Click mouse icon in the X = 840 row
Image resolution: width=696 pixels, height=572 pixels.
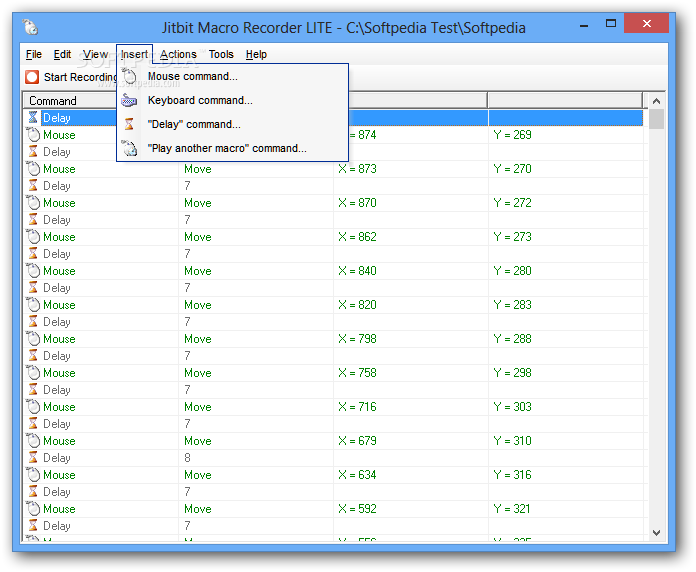coord(33,271)
